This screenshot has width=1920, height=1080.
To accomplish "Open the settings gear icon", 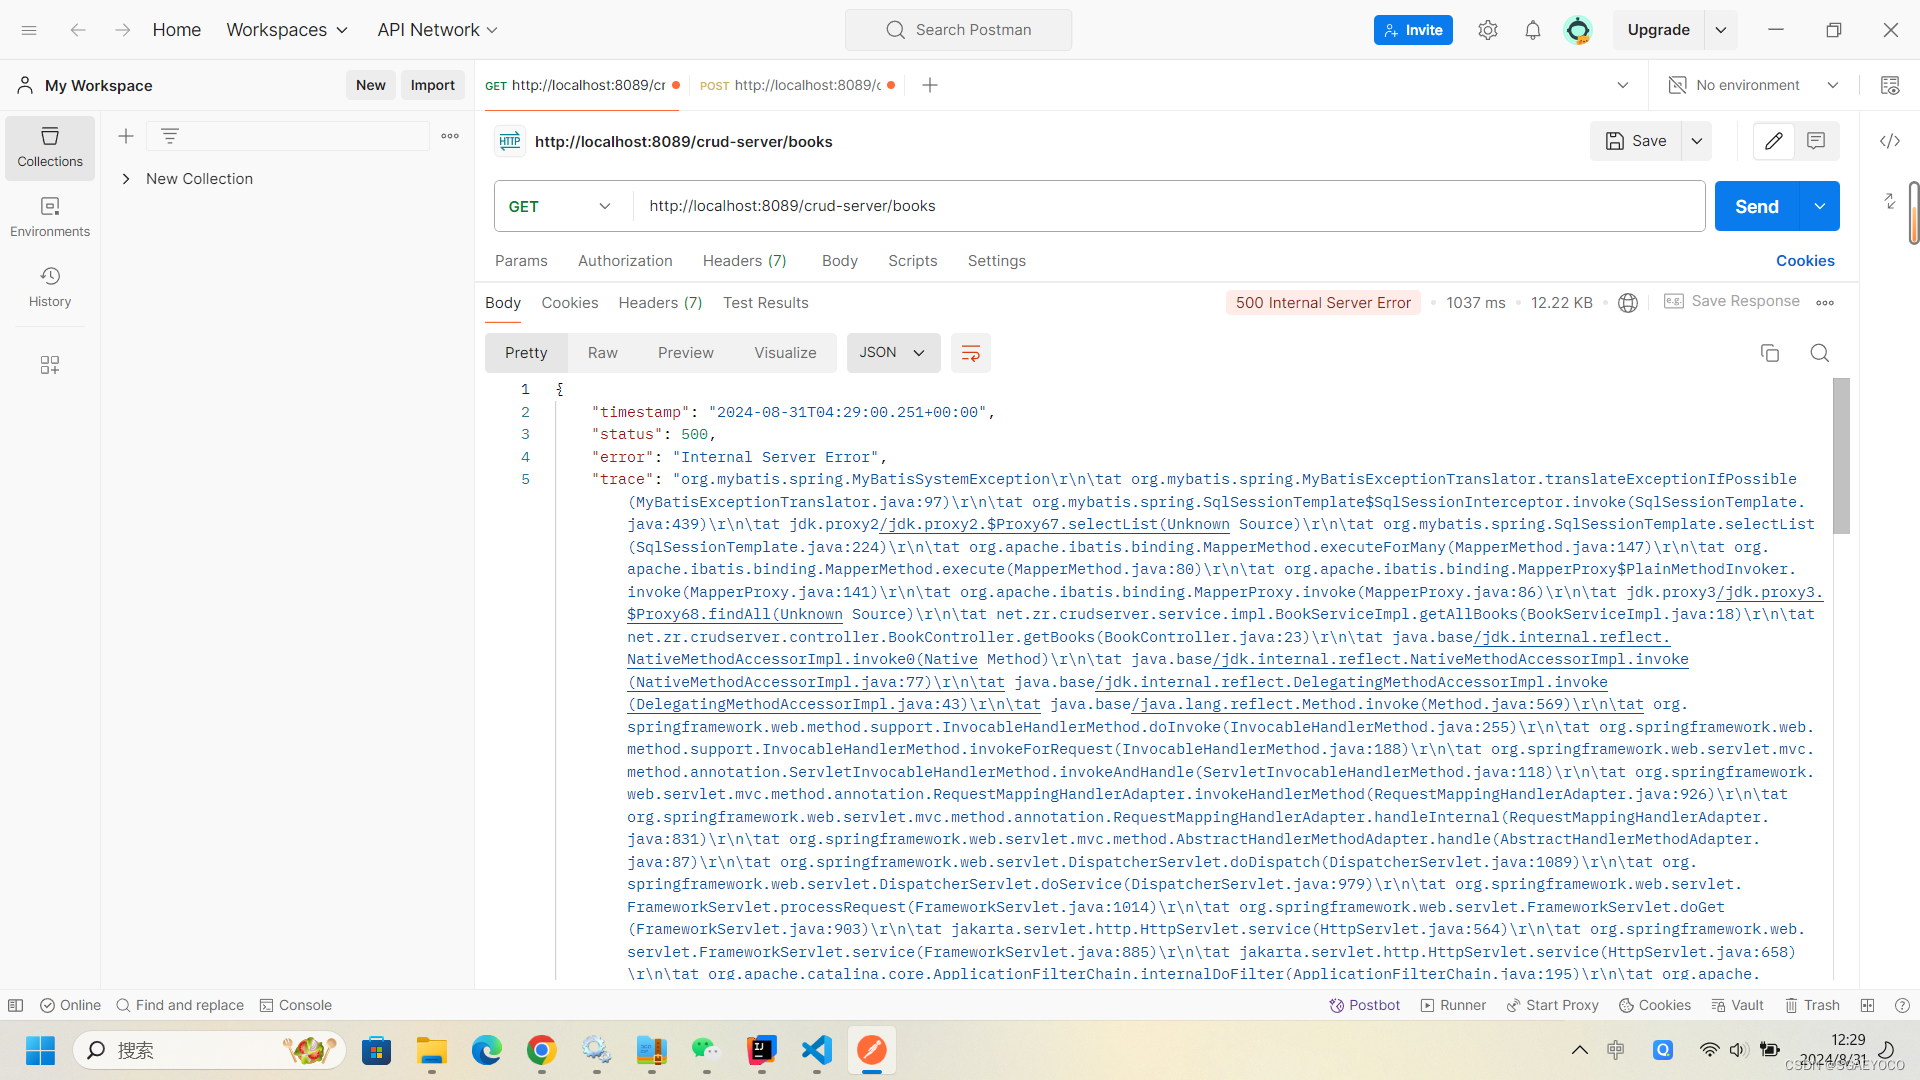I will coord(1487,30).
